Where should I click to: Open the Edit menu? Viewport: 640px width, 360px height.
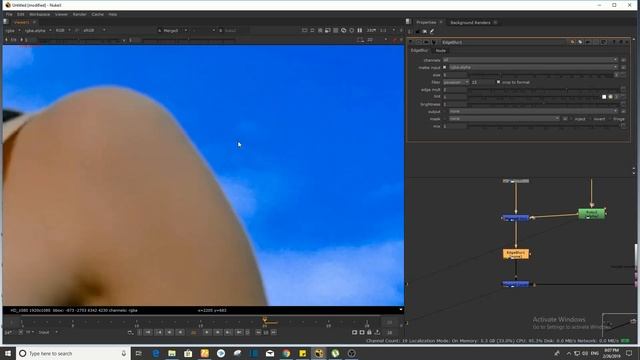pos(20,14)
